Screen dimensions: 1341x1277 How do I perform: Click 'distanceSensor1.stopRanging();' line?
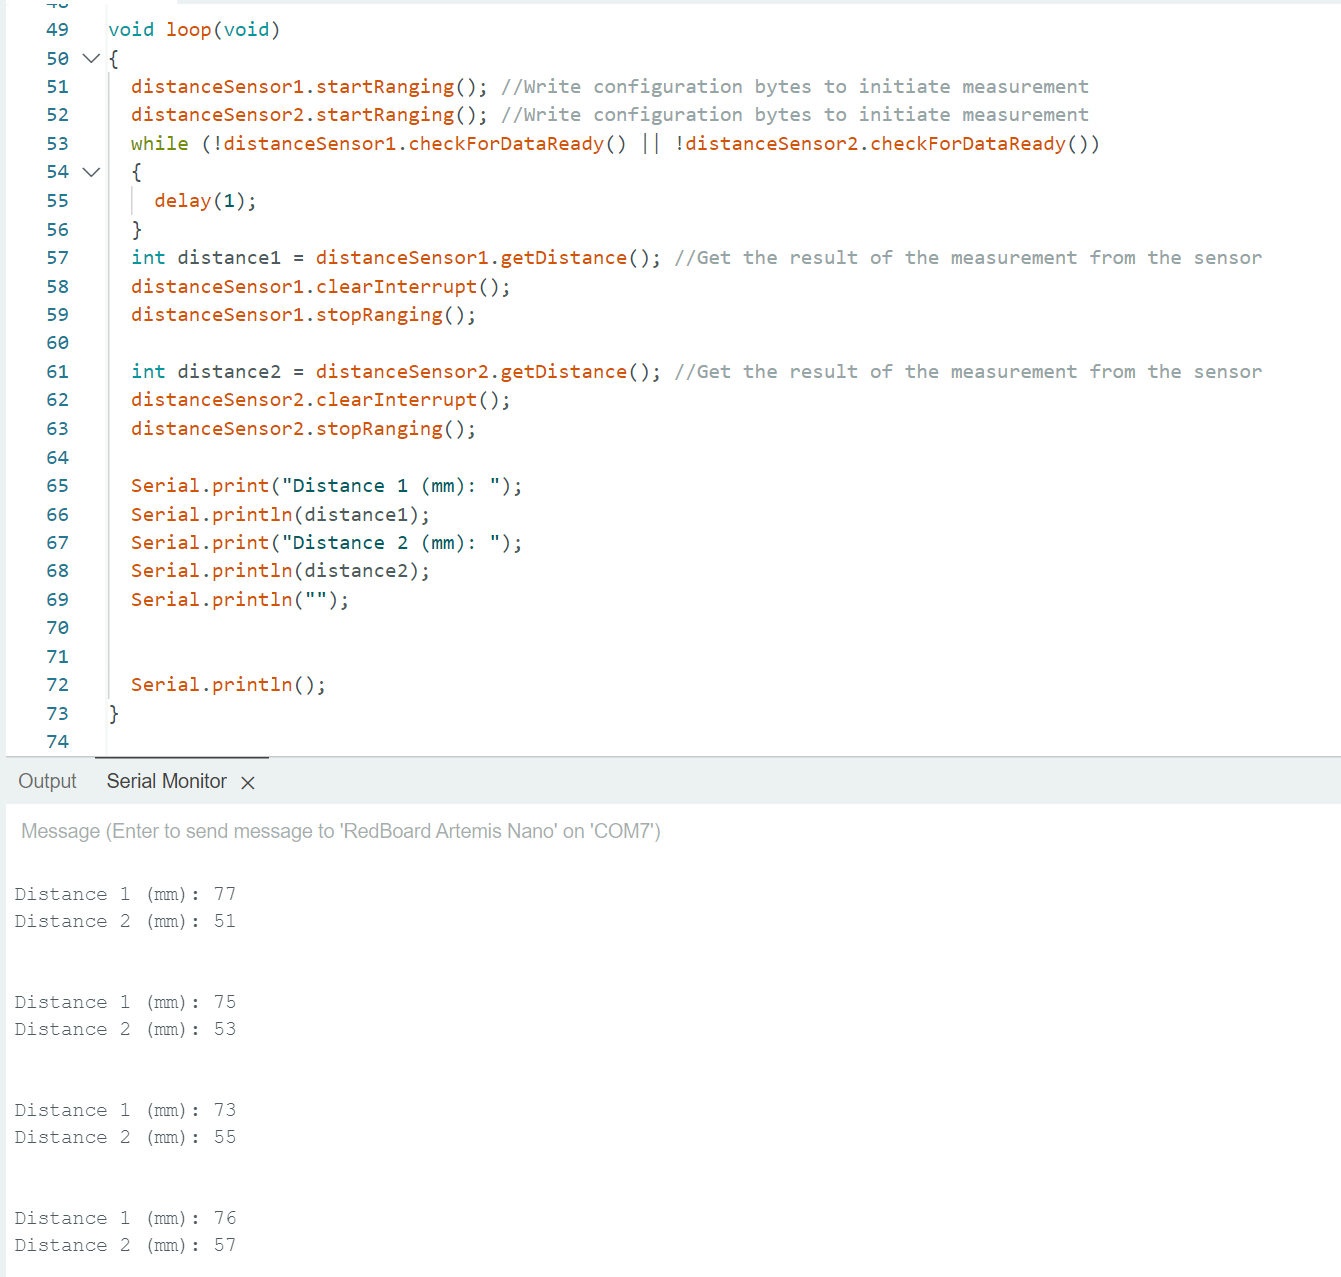tap(303, 315)
